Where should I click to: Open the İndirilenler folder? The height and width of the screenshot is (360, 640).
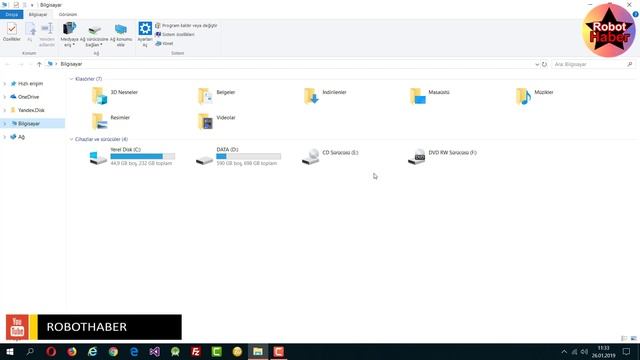point(325,96)
